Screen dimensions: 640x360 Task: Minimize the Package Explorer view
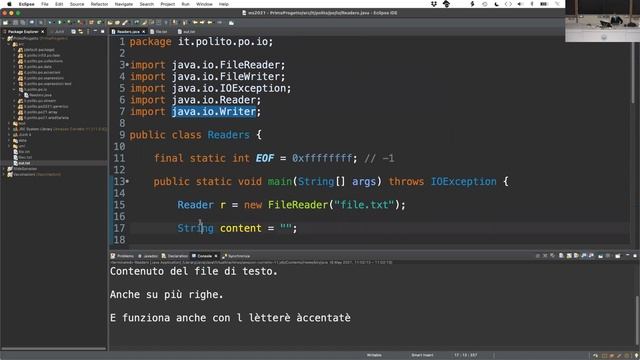point(96,31)
